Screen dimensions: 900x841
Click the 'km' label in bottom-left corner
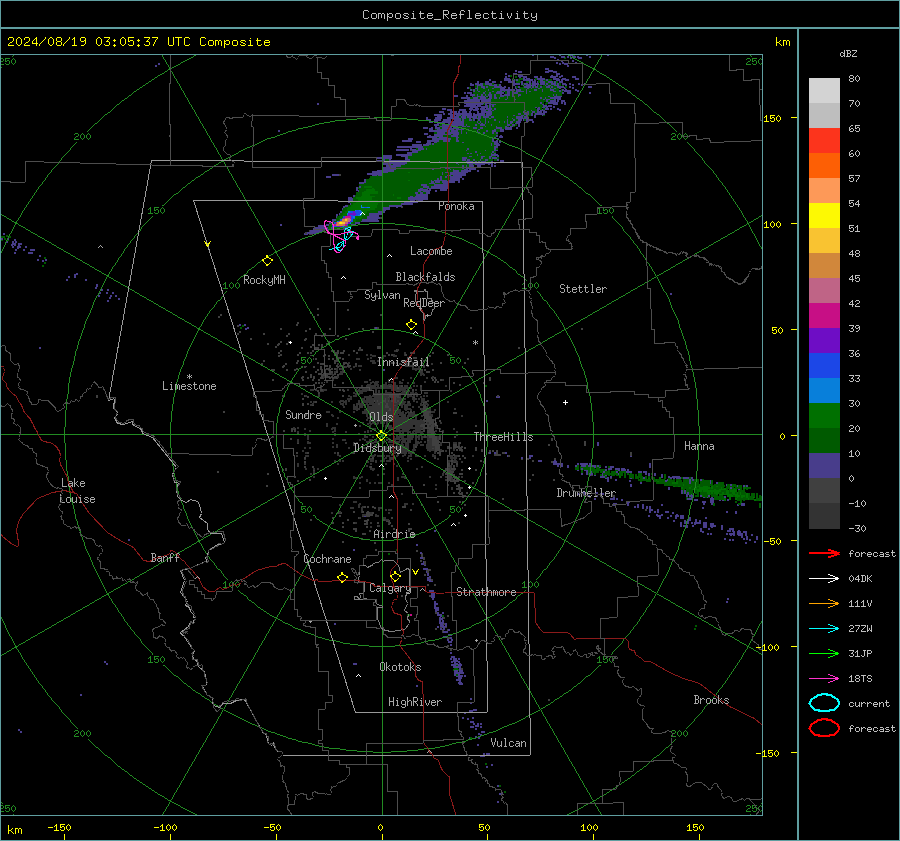tap(14, 830)
